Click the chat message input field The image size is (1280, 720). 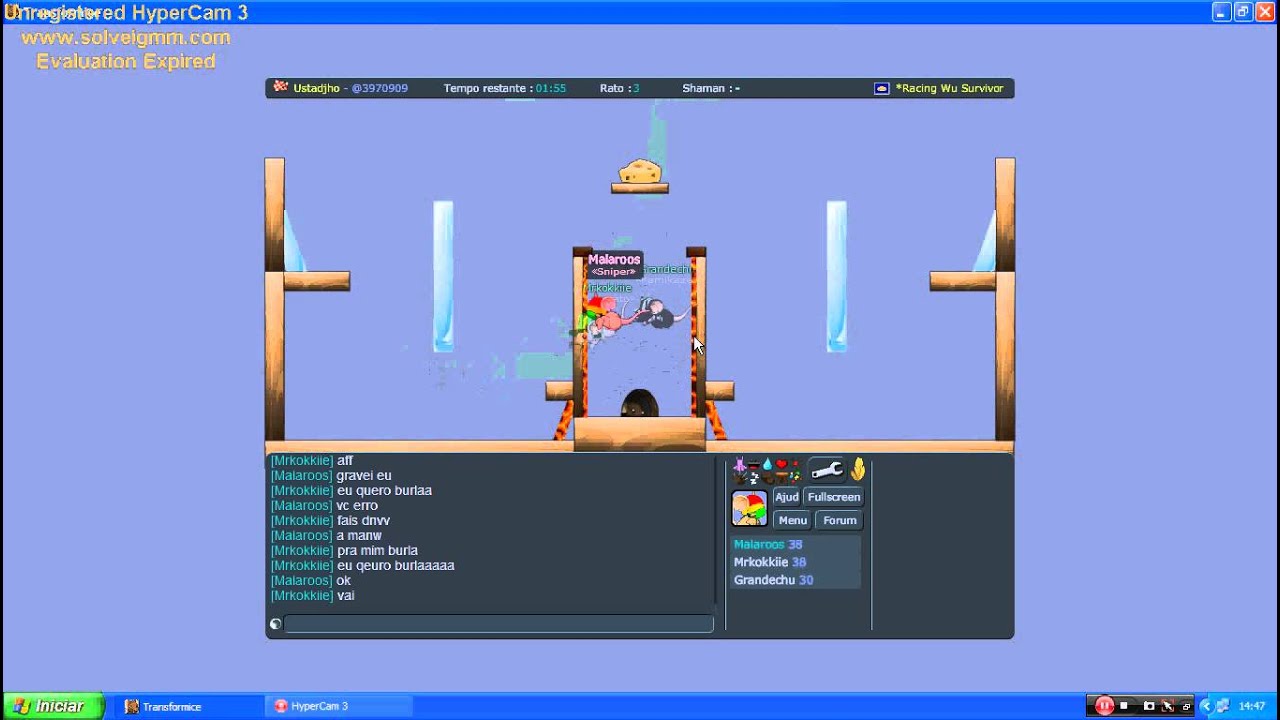point(499,624)
